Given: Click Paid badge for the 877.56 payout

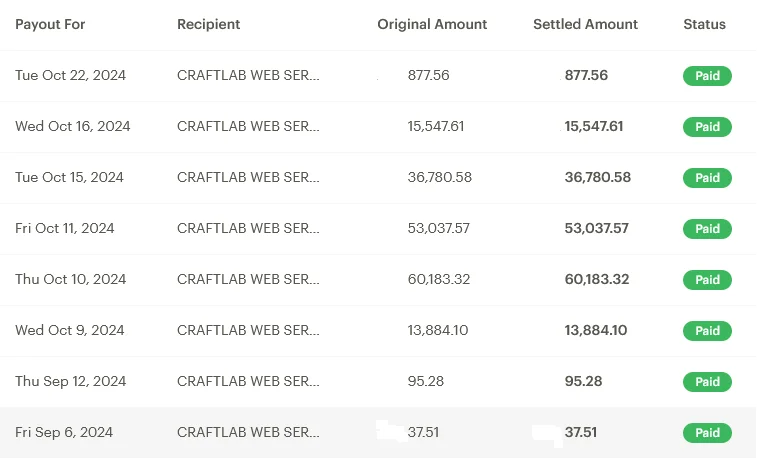Looking at the screenshot, I should click(x=707, y=76).
